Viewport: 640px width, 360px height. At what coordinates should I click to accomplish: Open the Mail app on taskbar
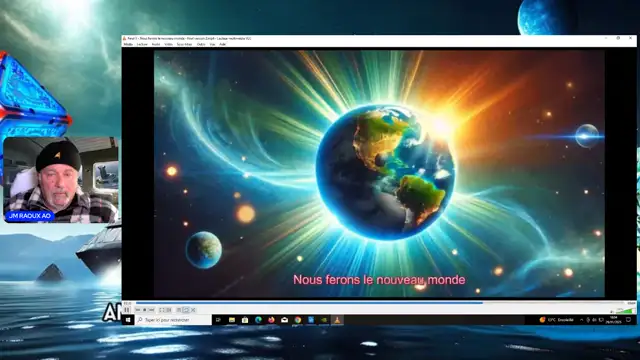(x=284, y=320)
